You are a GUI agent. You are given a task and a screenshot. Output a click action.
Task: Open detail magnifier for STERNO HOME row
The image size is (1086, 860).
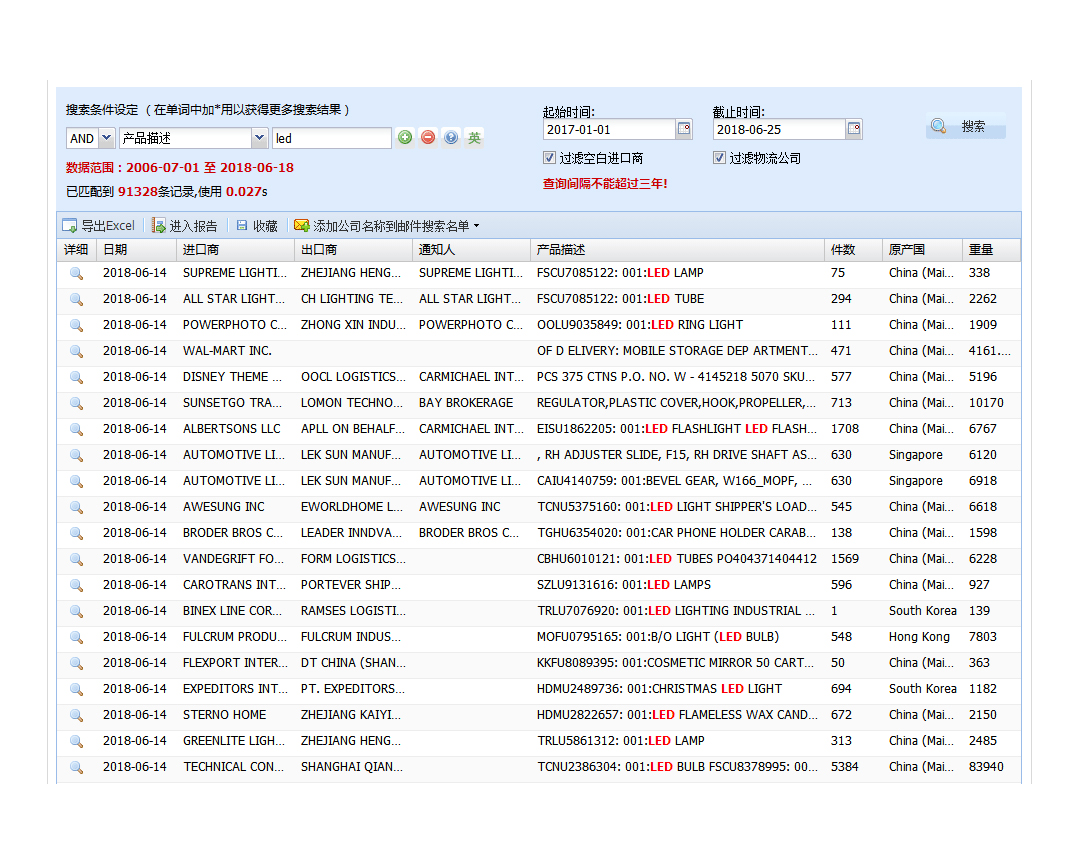click(76, 715)
